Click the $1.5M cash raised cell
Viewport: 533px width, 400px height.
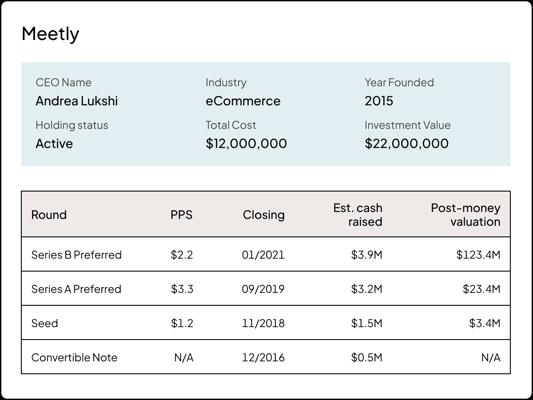coord(366,323)
